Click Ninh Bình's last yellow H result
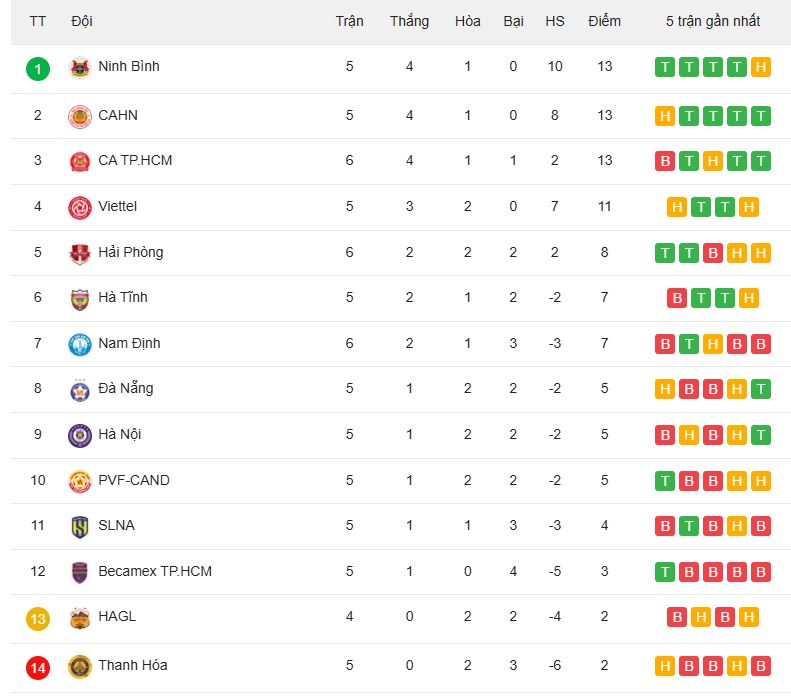The width and height of the screenshot is (791, 698). coord(761,67)
